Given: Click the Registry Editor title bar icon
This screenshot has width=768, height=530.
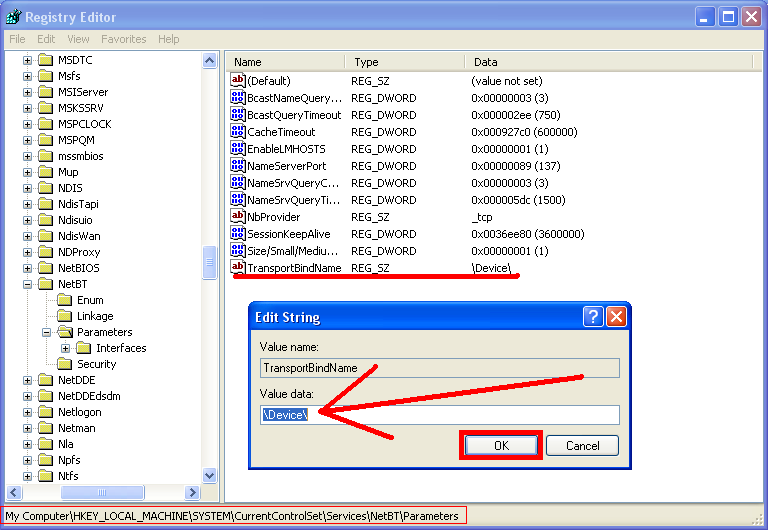Looking at the screenshot, I should pos(13,17).
